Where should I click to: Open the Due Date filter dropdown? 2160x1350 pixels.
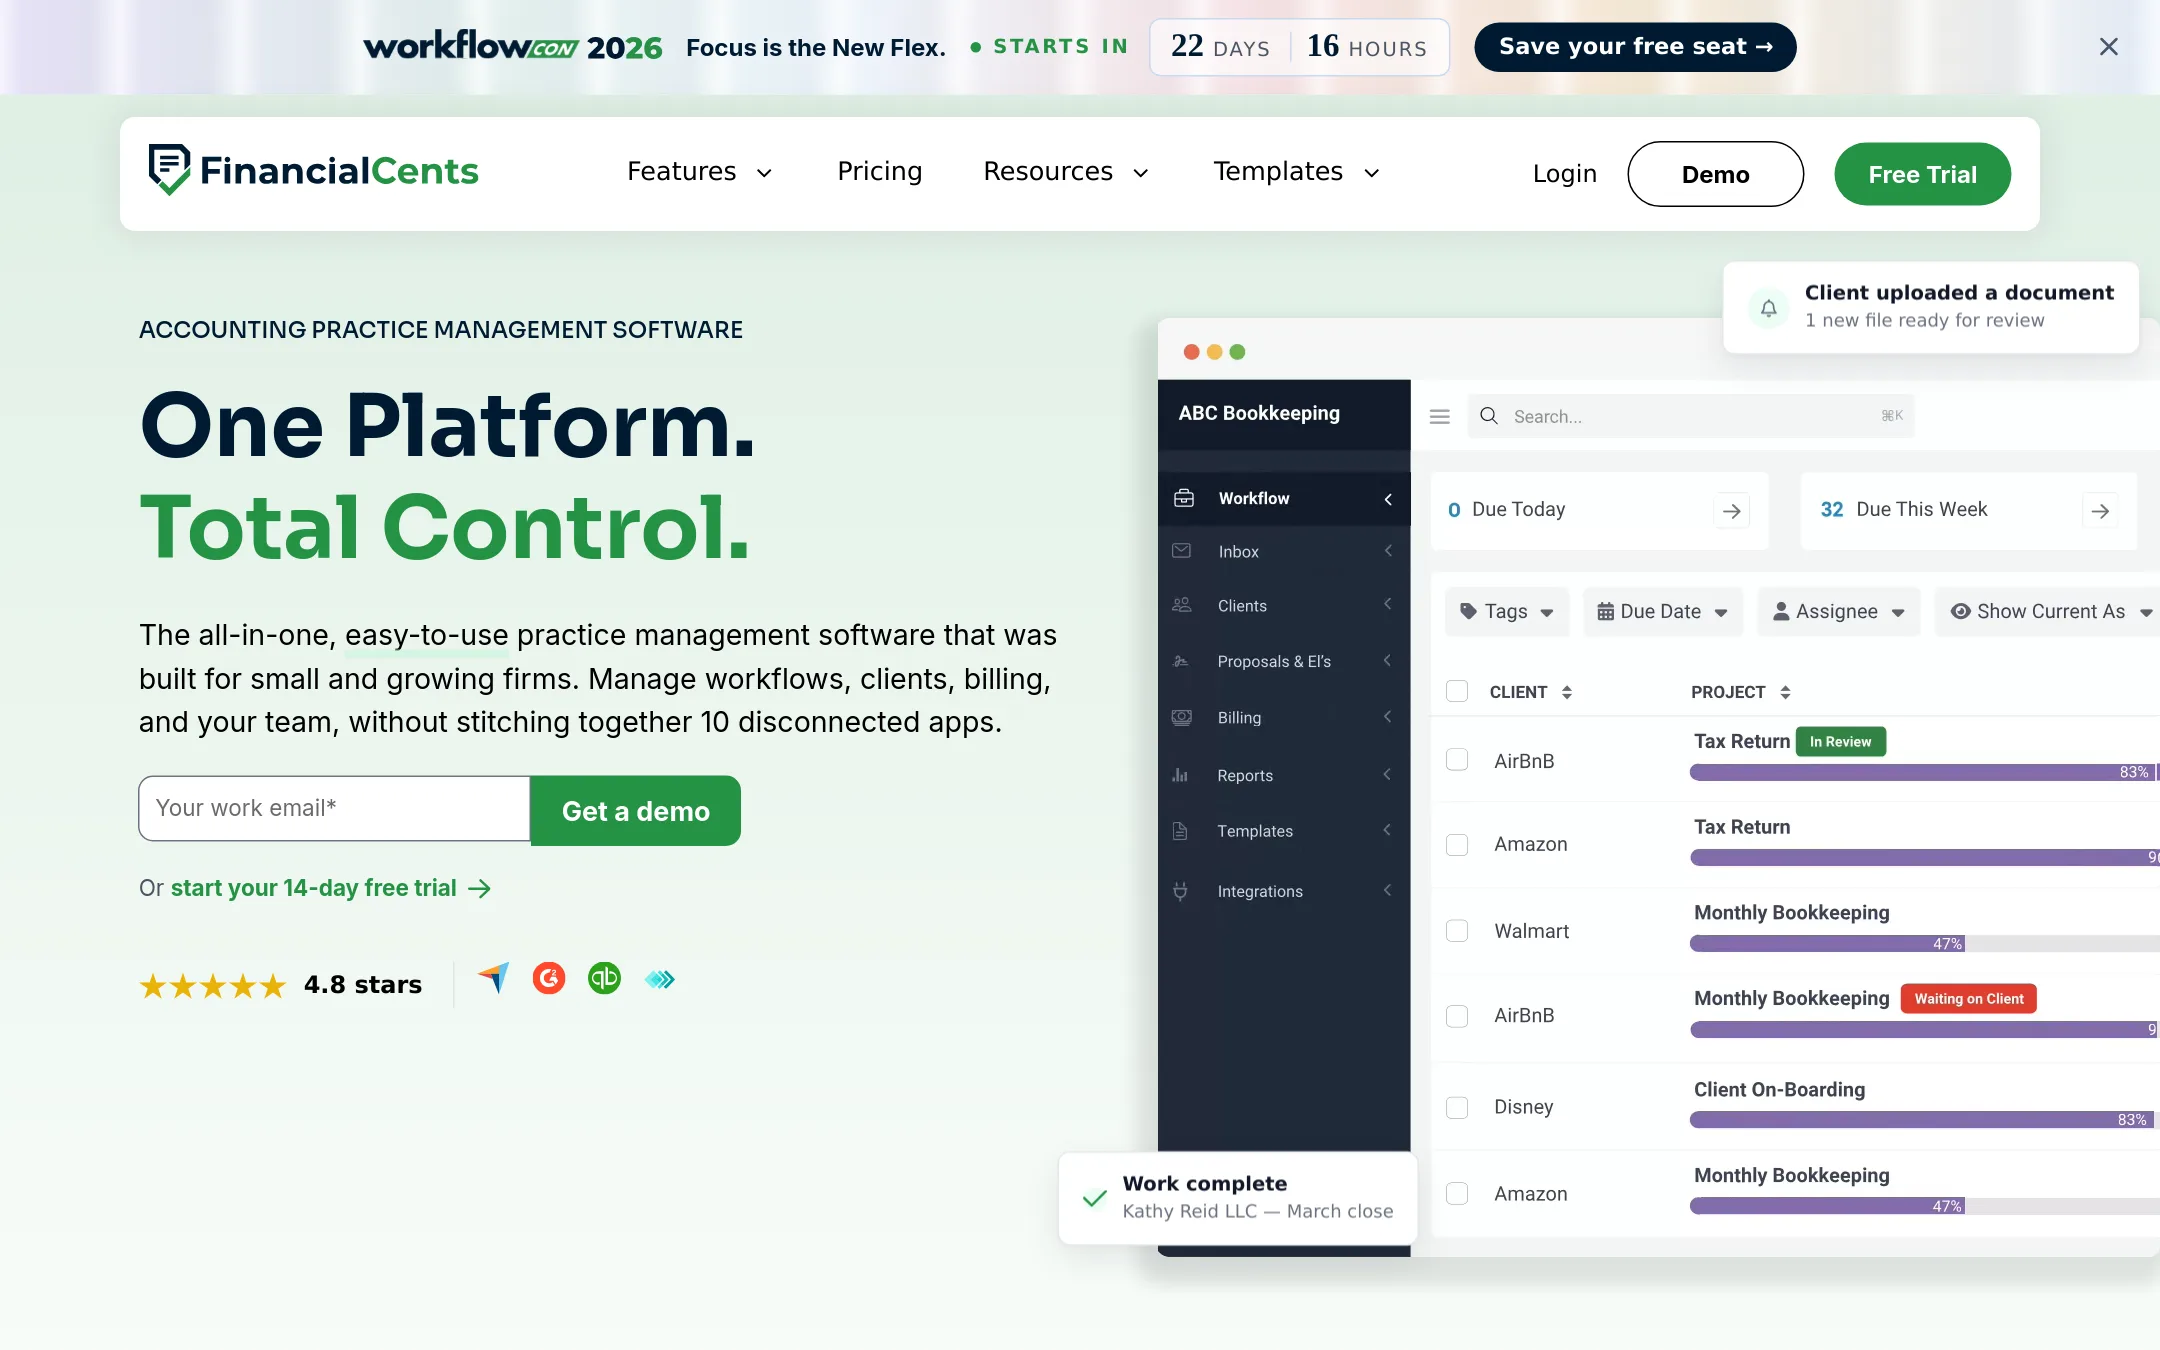[x=1662, y=611]
